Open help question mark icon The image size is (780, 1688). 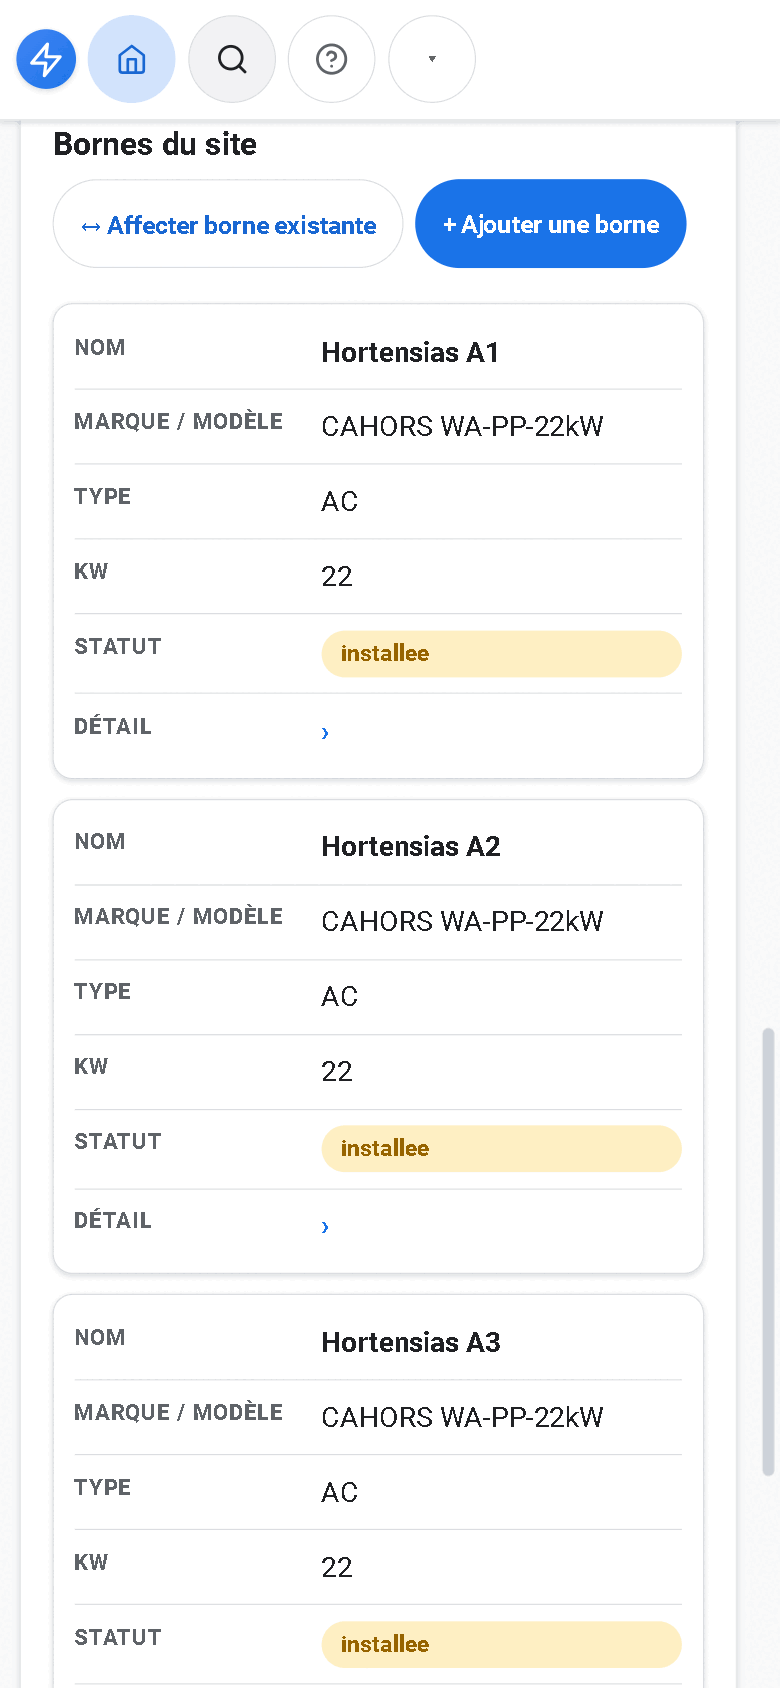click(332, 59)
